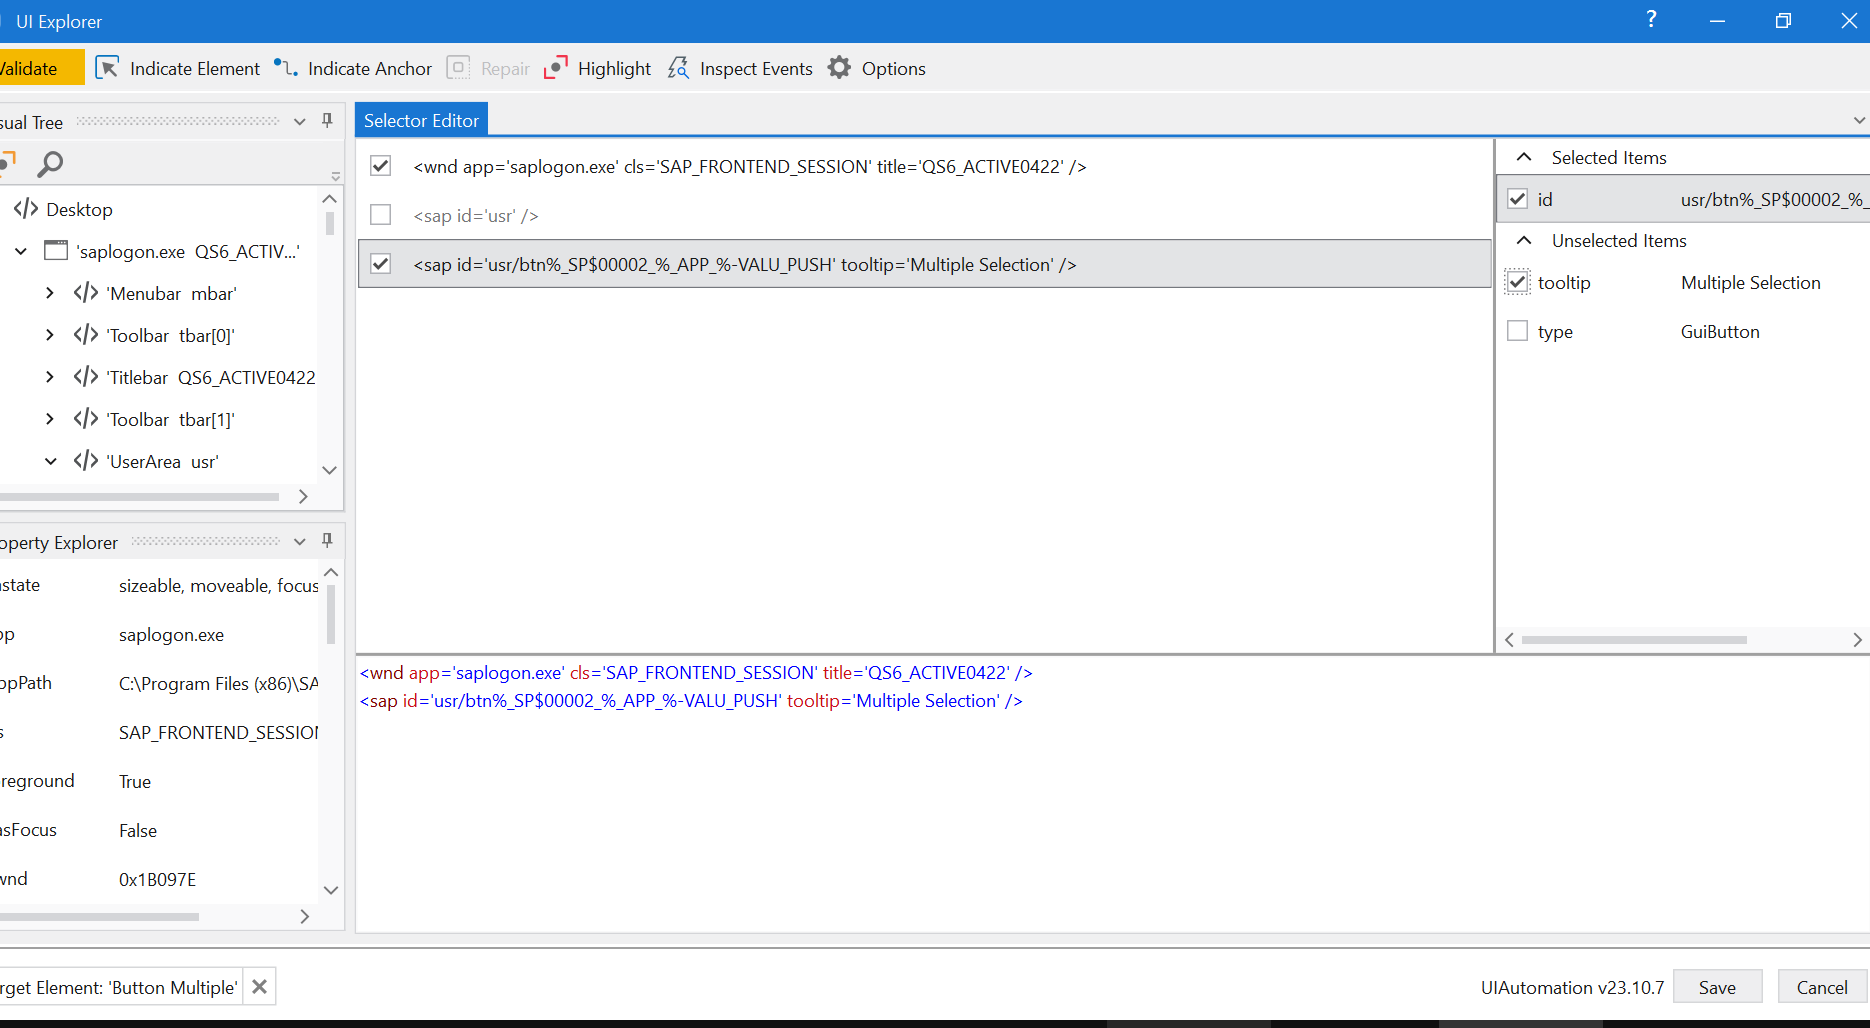Viewport: 1870px width, 1028px height.
Task: Click the search icon in Visual Tree
Action: (50, 164)
